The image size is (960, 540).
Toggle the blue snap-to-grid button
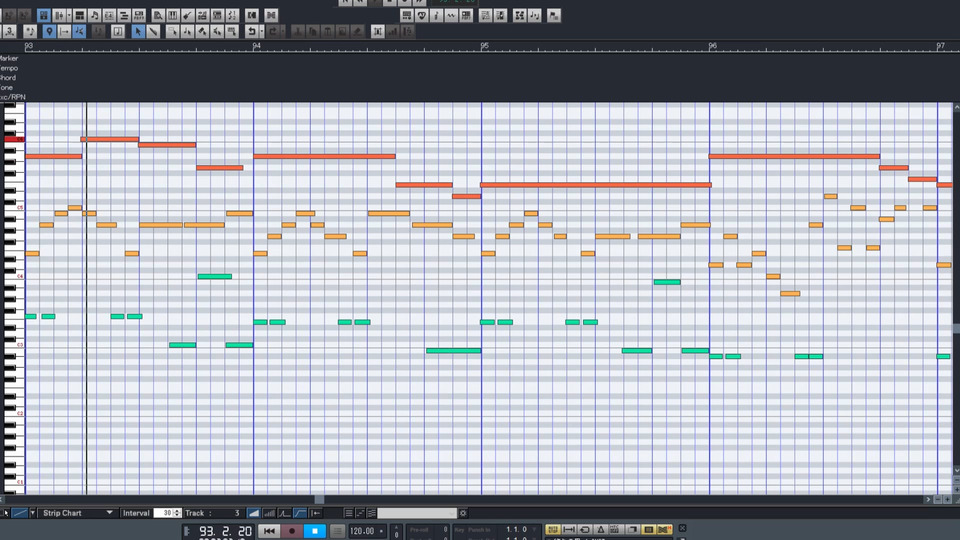pos(79,31)
